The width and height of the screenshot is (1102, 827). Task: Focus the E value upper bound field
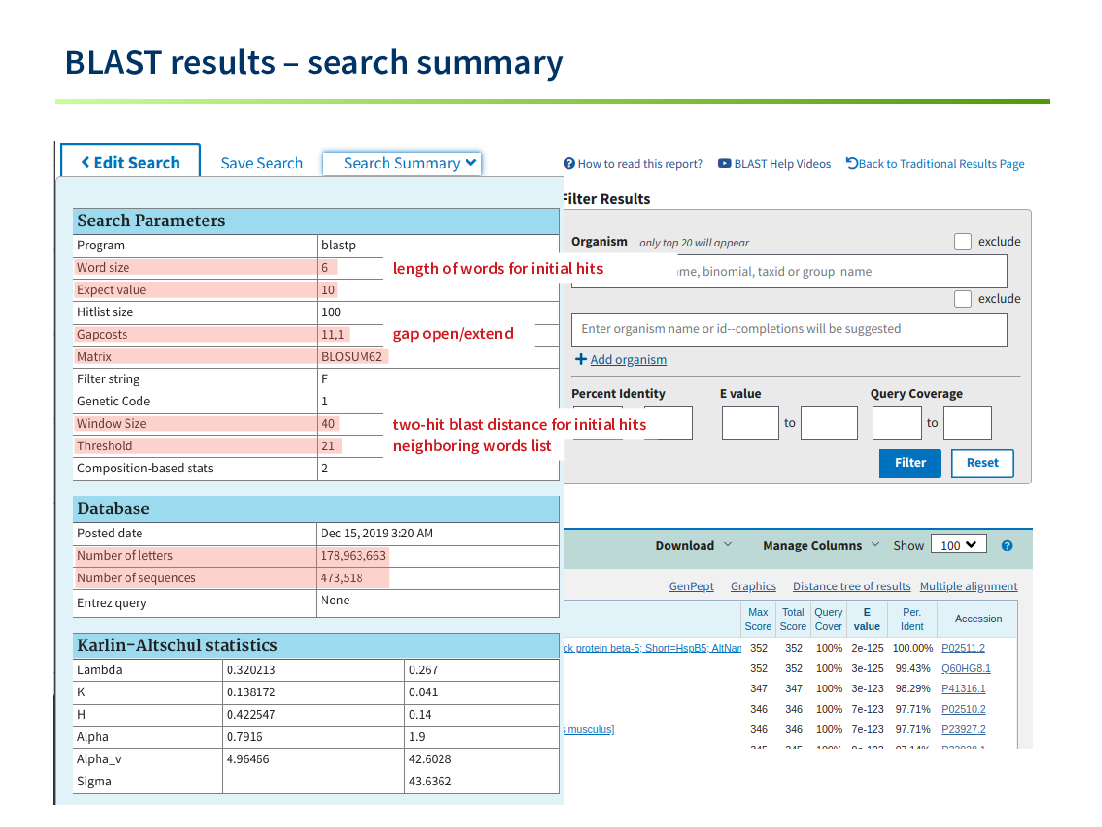point(829,423)
